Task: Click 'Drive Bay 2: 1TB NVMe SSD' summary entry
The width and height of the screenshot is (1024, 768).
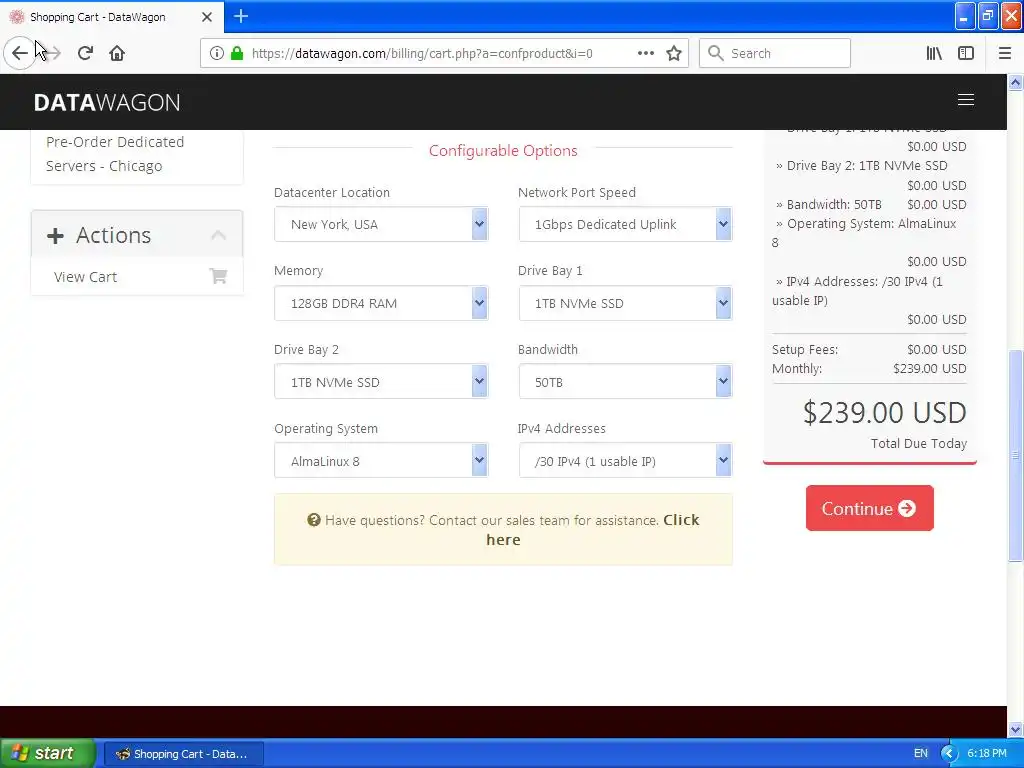Action: (x=861, y=166)
